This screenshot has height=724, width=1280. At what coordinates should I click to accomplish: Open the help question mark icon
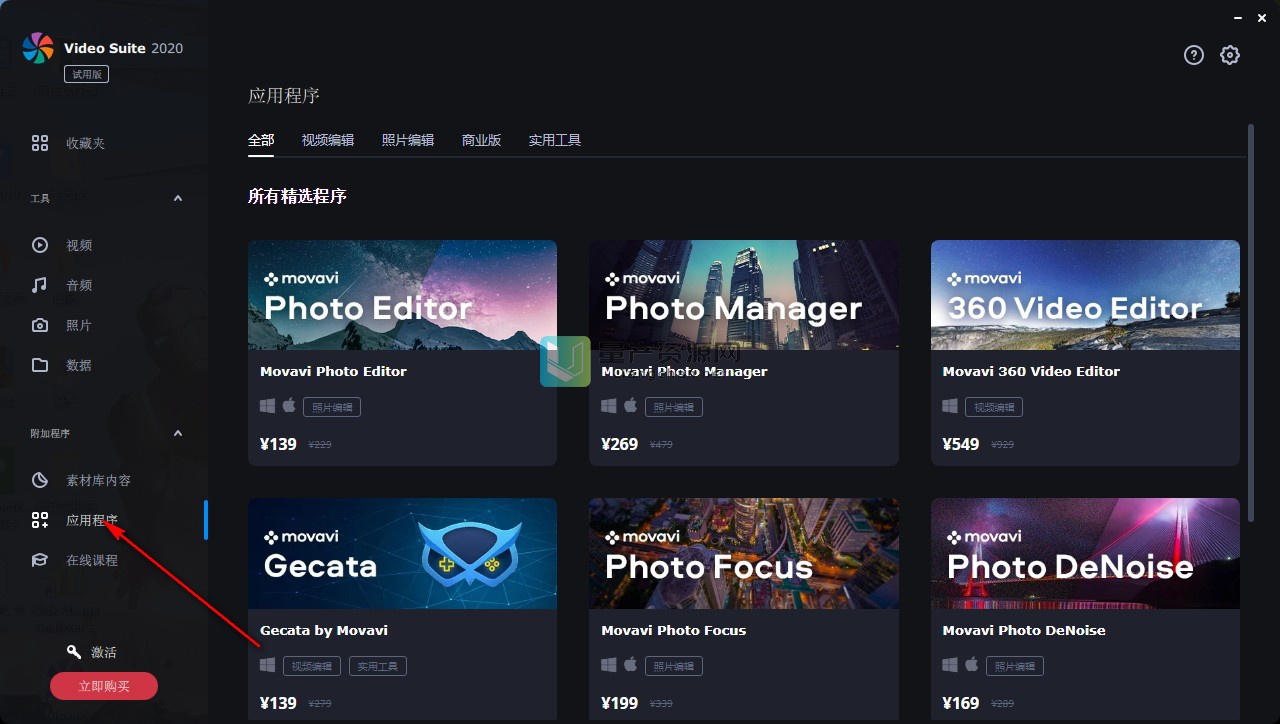(1194, 55)
